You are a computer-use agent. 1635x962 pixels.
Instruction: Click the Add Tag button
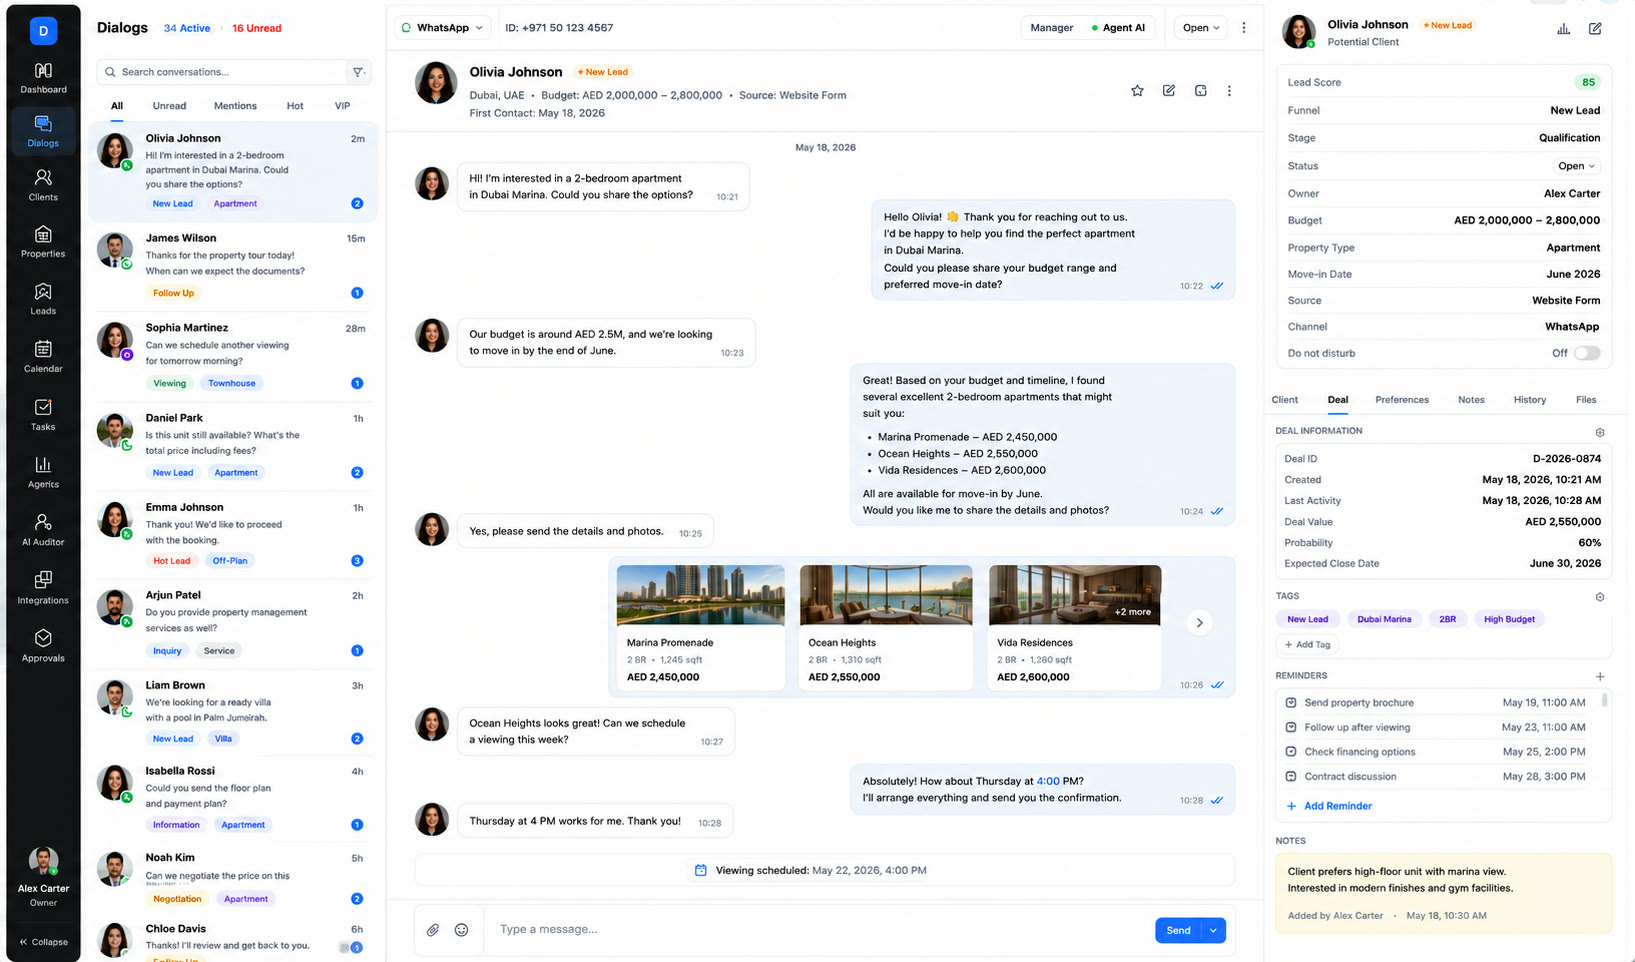[x=1308, y=645]
